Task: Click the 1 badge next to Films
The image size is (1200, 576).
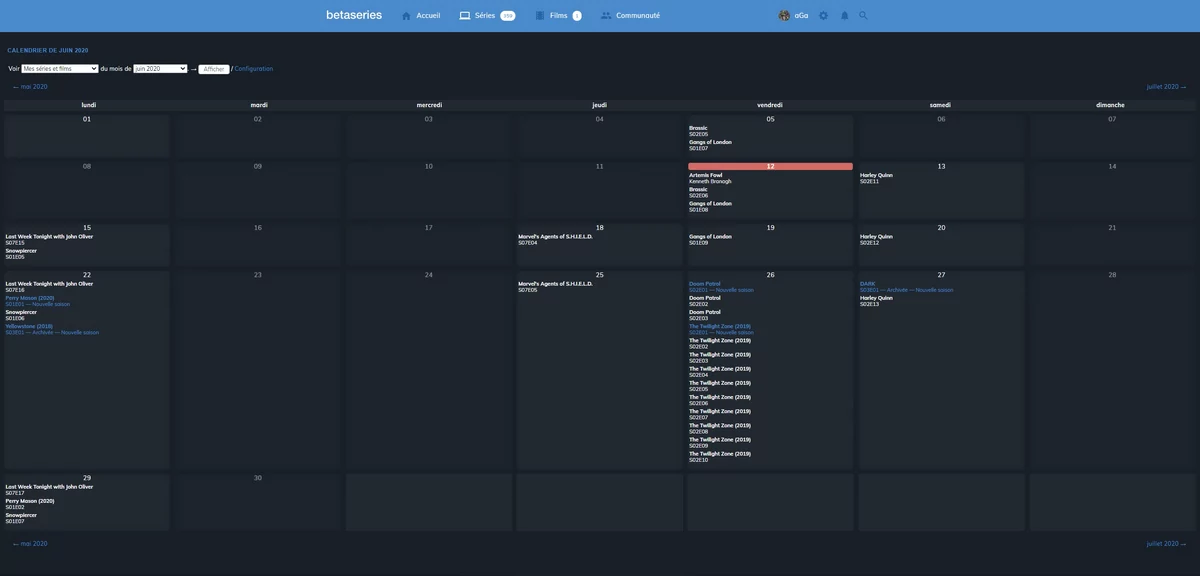Action: pyautogui.click(x=577, y=16)
